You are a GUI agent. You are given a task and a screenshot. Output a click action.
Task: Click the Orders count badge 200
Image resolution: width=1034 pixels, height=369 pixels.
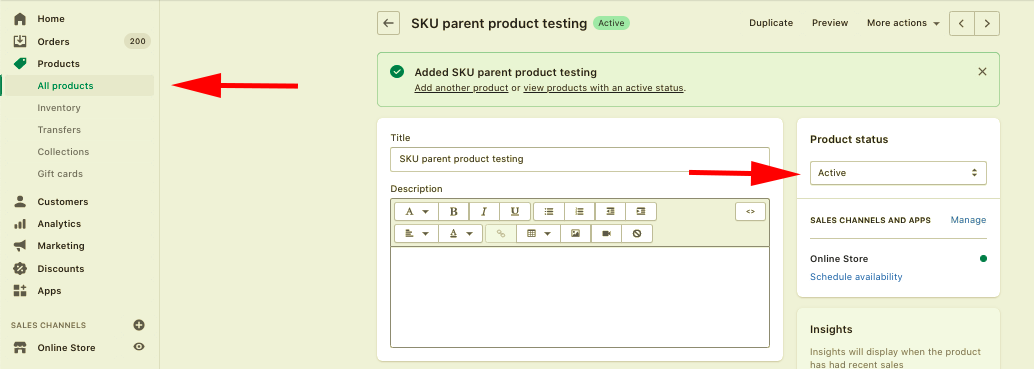point(137,42)
